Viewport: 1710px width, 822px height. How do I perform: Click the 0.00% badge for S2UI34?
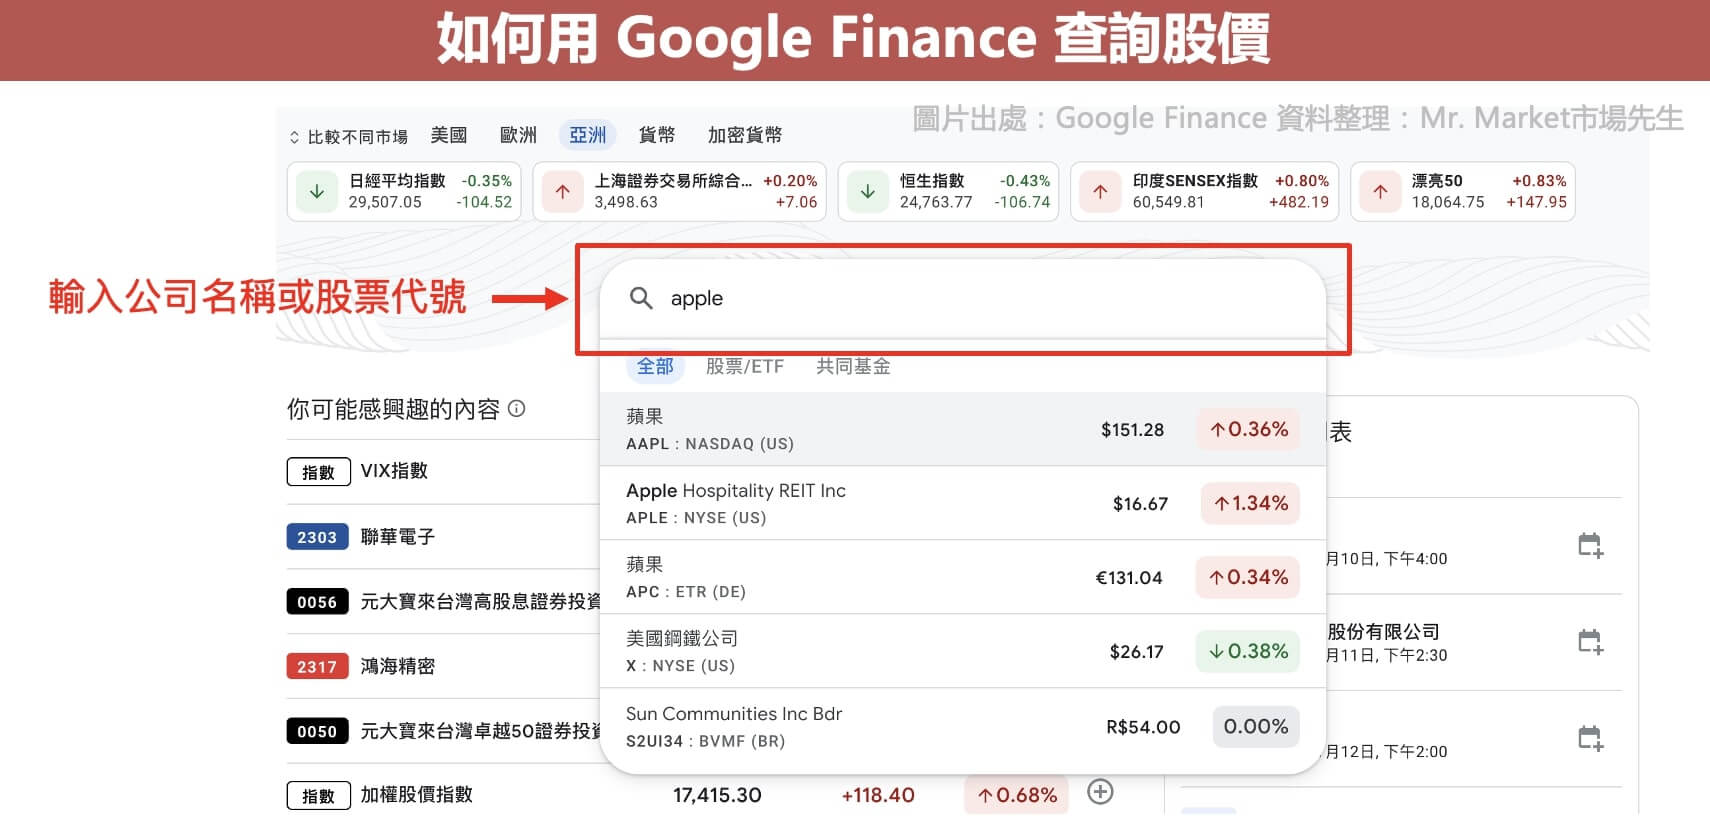[x=1256, y=726]
